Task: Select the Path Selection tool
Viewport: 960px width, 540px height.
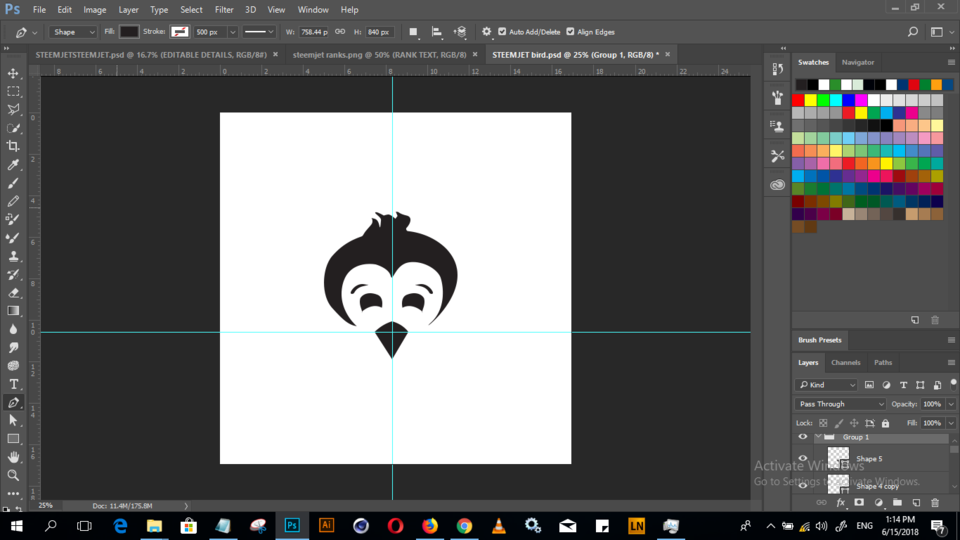Action: [x=13, y=421]
